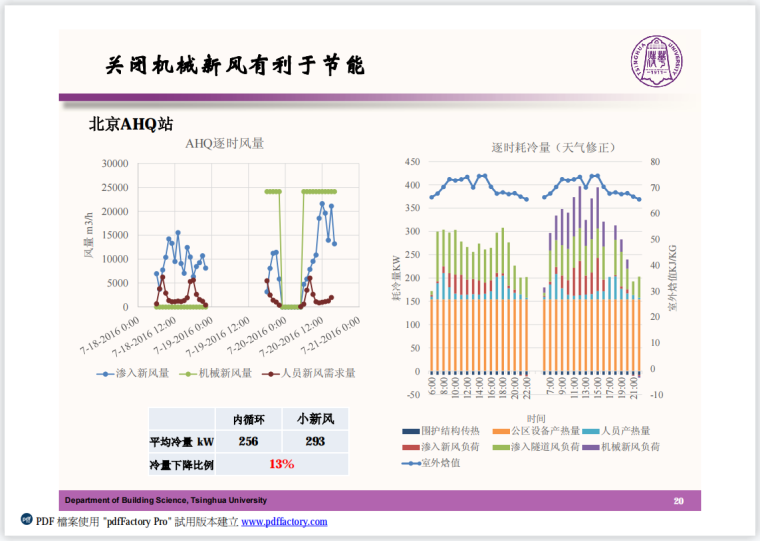760x541 pixels.
Task: Click the 室外焓值 line legend marker
Action: pyautogui.click(x=413, y=463)
